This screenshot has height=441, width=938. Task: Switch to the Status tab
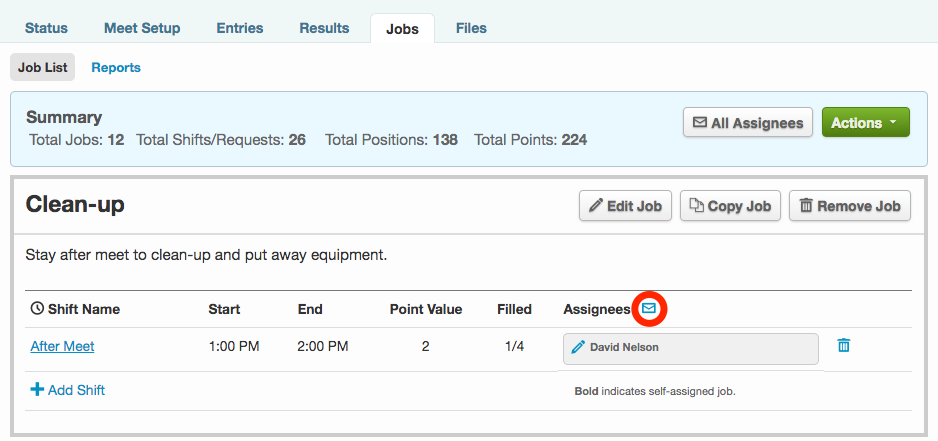click(x=46, y=28)
